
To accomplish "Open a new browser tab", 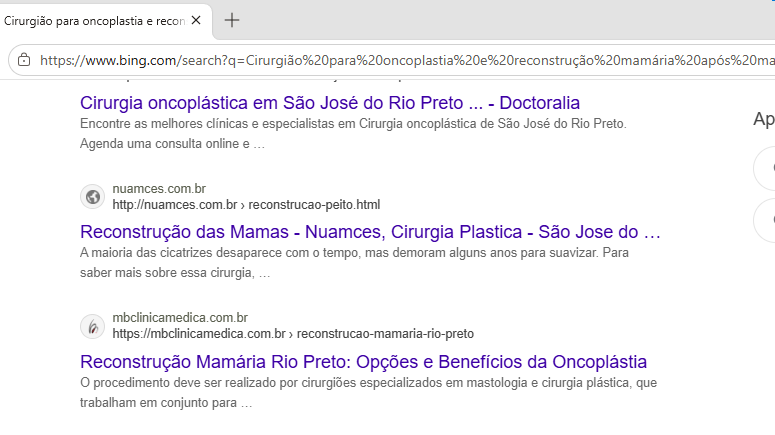I will [x=232, y=20].
